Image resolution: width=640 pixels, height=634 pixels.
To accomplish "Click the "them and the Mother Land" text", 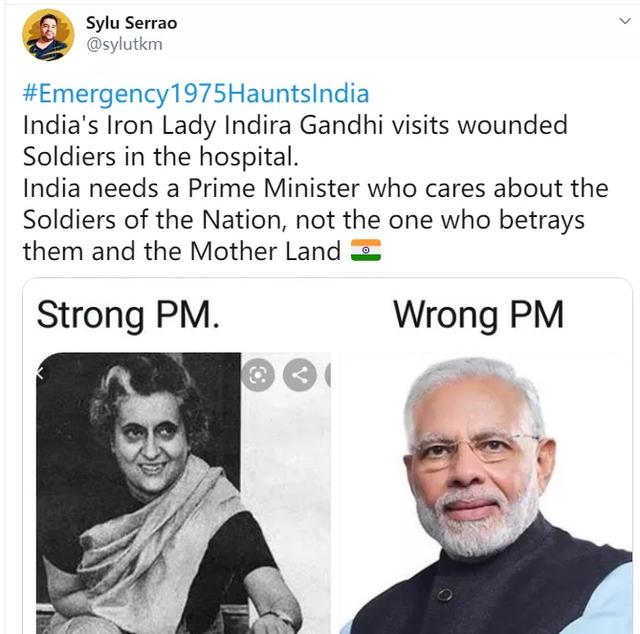I will 182,251.
